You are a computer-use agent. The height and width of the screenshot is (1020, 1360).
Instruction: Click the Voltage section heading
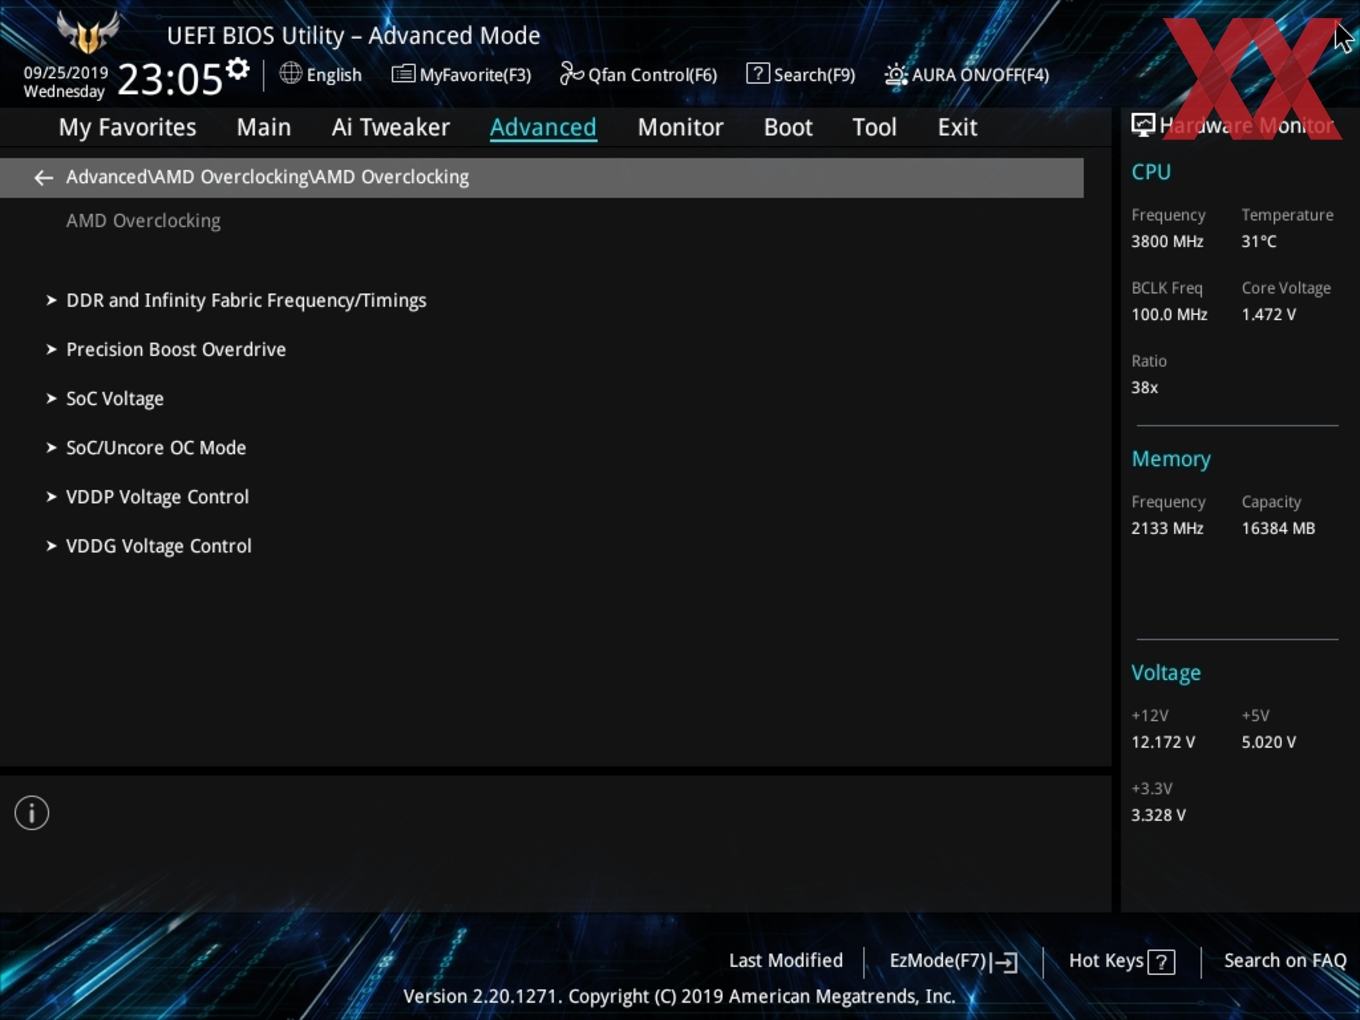click(x=1166, y=673)
